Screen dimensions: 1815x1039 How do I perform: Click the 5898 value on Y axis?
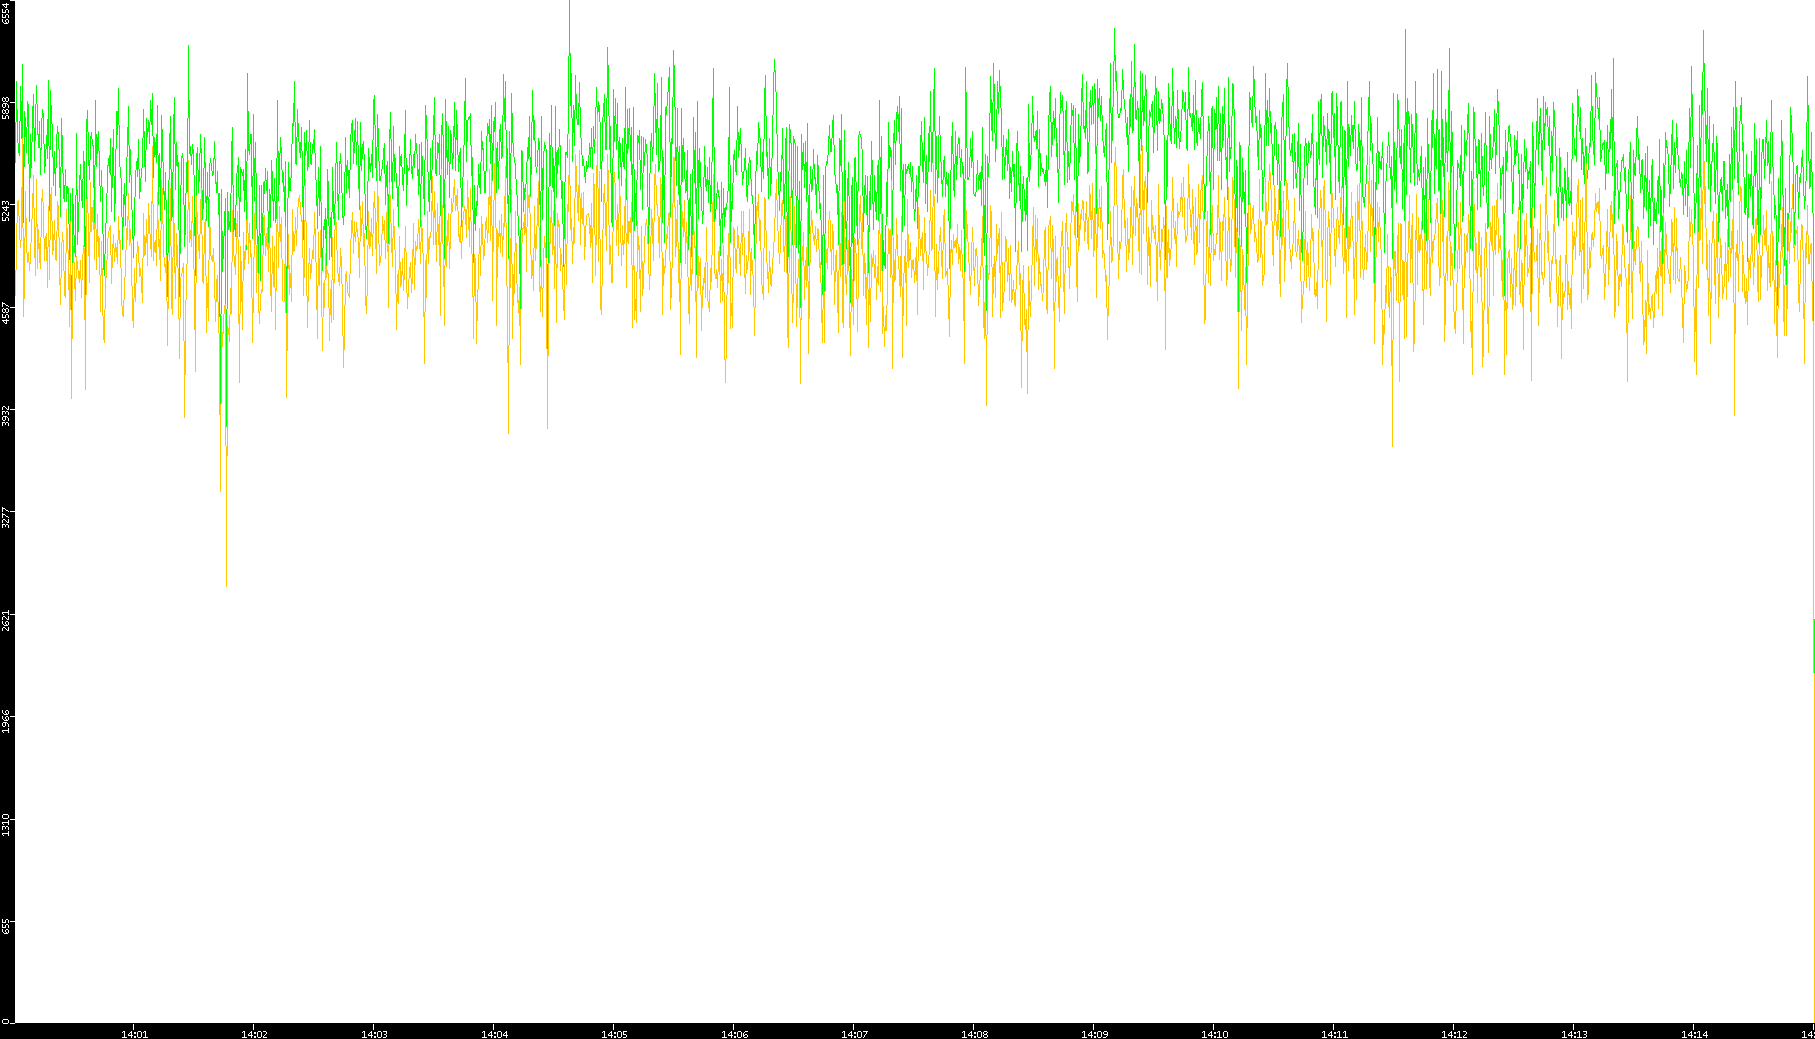pyautogui.click(x=6, y=108)
